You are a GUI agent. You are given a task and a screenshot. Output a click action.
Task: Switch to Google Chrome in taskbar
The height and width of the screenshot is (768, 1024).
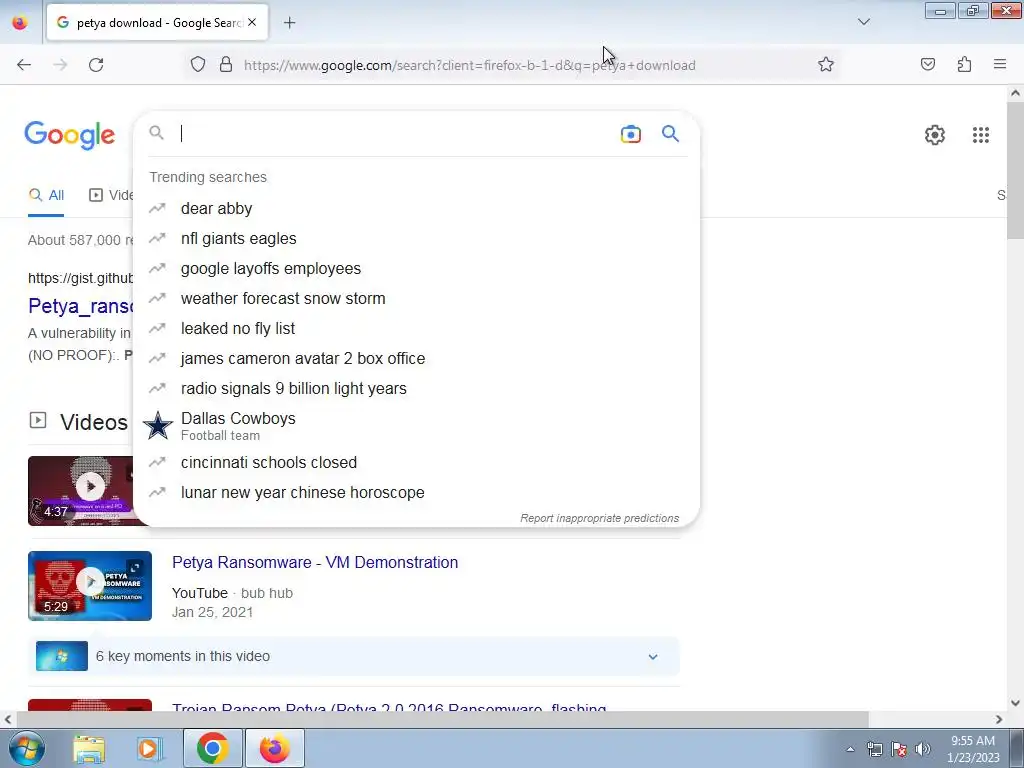(212, 748)
